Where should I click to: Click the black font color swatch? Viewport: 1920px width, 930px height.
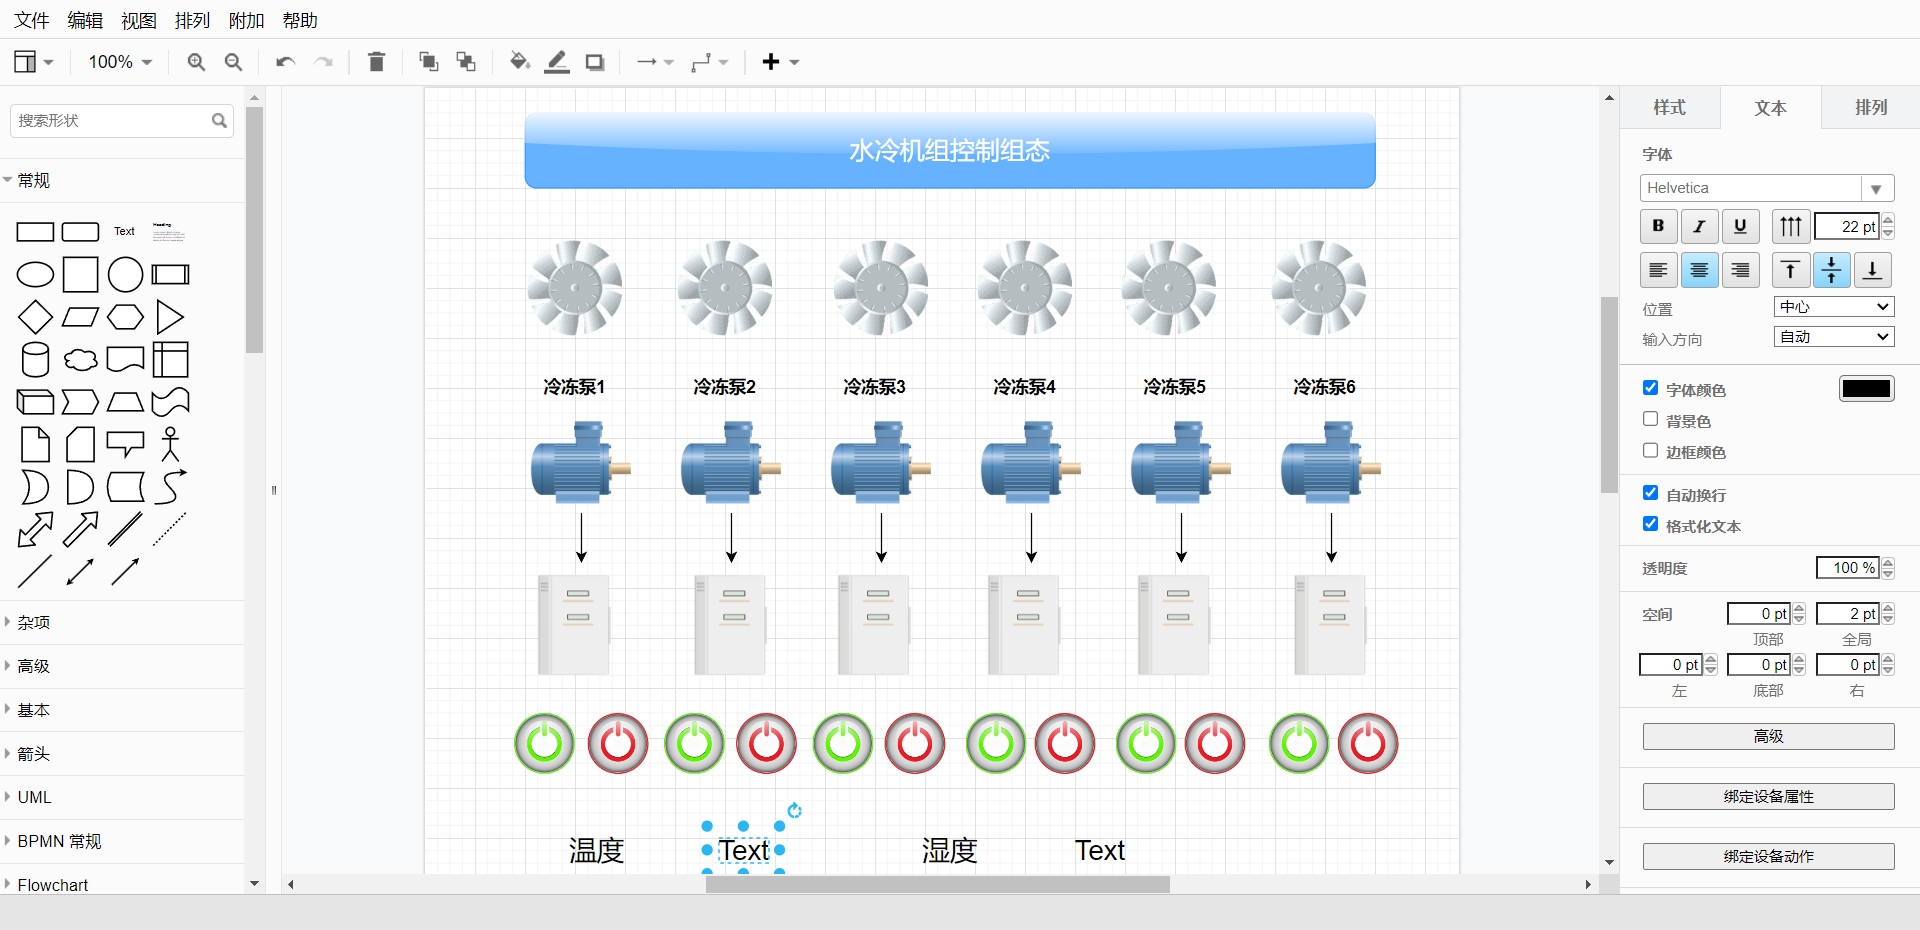point(1866,389)
